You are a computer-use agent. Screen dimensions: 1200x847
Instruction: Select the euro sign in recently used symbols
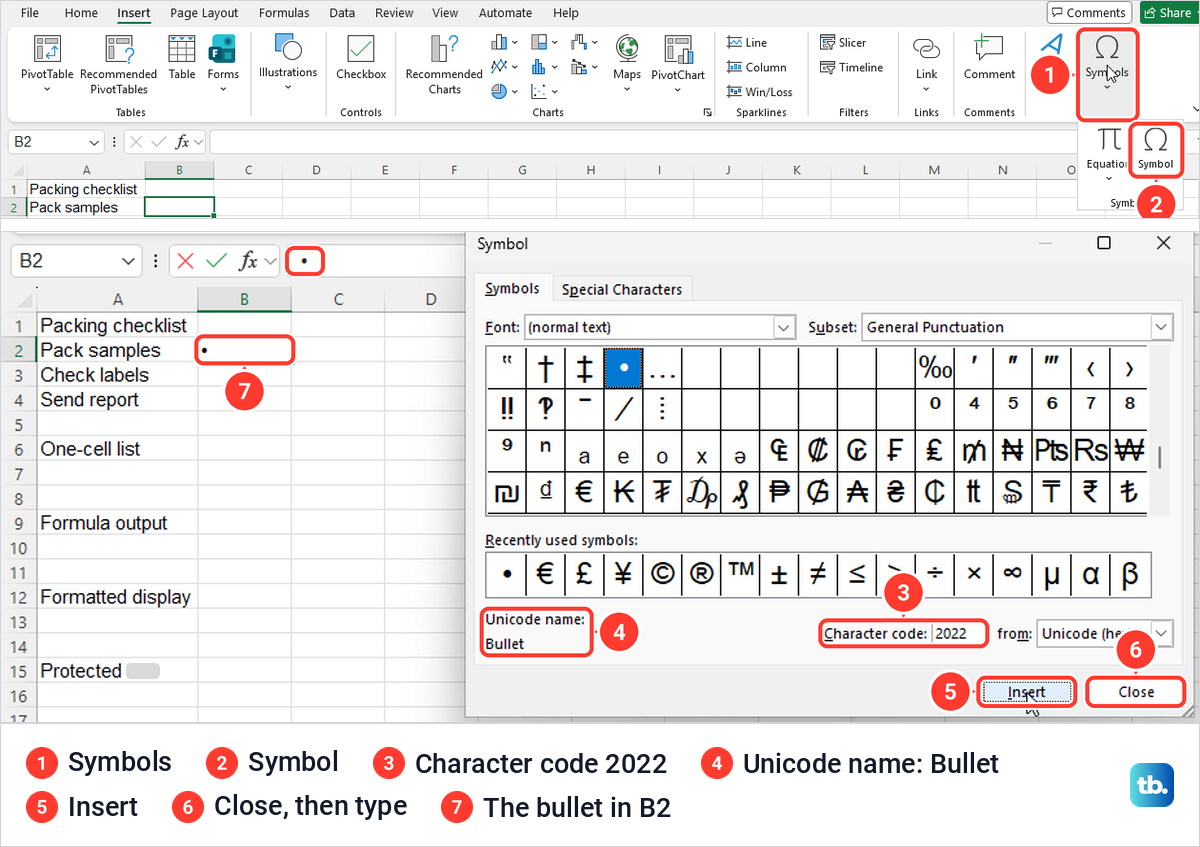[546, 574]
